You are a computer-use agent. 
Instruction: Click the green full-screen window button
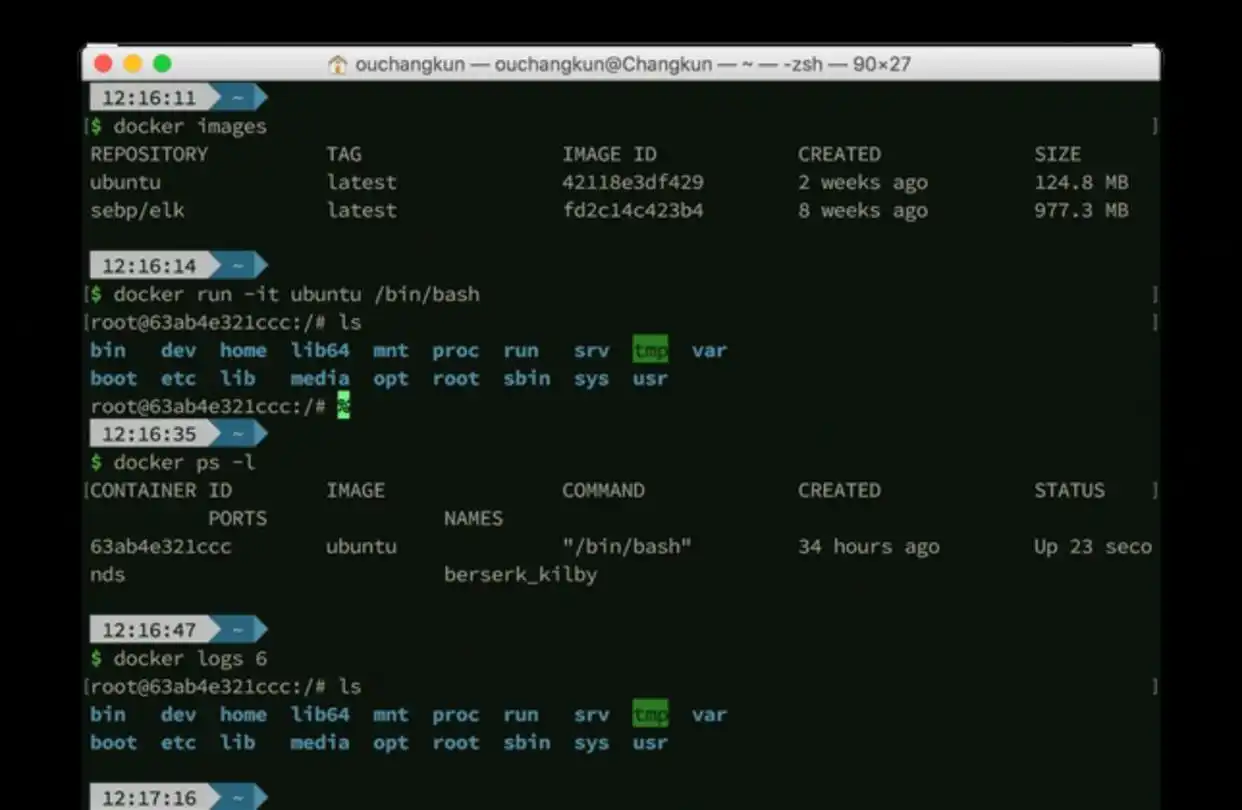[x=162, y=64]
